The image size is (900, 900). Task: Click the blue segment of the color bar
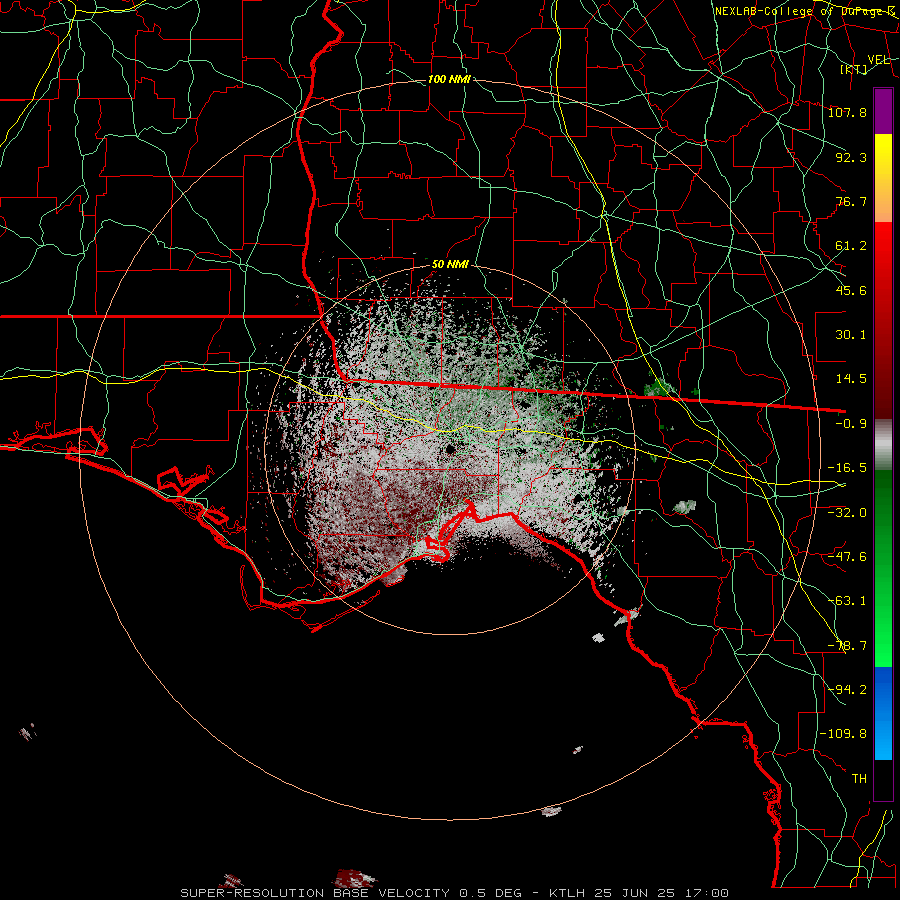click(883, 713)
